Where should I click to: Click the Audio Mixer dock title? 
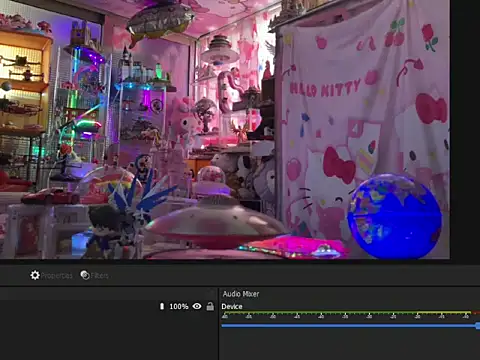241,294
